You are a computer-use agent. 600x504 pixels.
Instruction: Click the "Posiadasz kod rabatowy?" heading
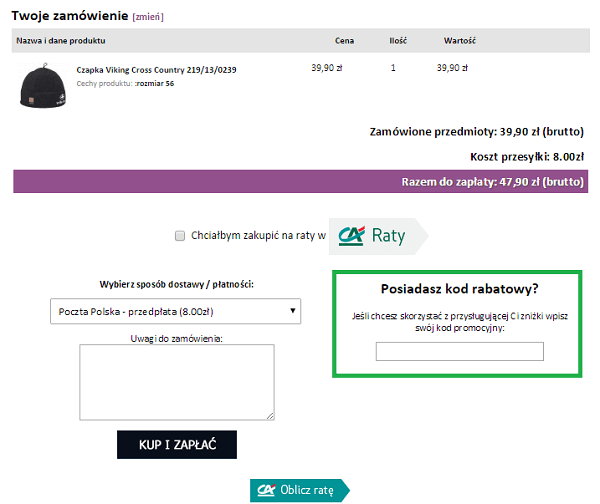(x=460, y=289)
